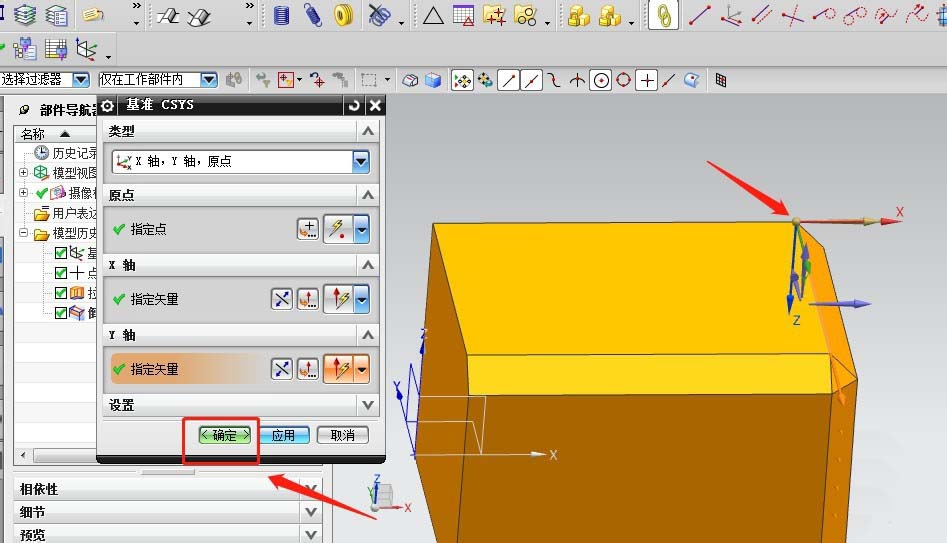The height and width of the screenshot is (543, 947).
Task: Click the 确定 button
Action: (225, 435)
